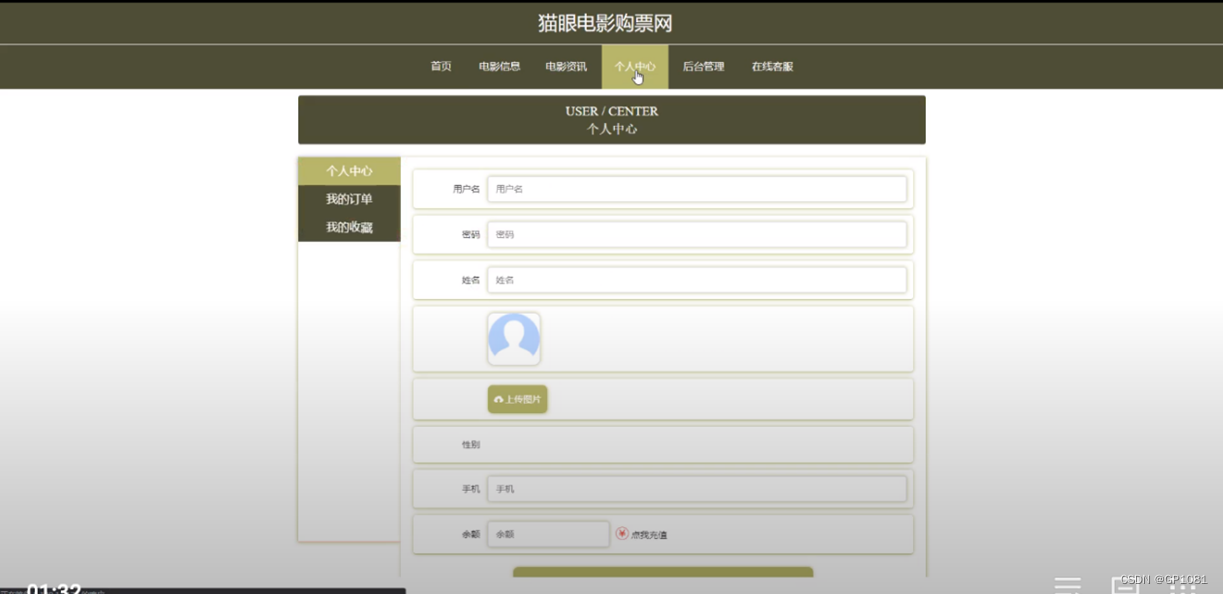The width and height of the screenshot is (1223, 594).
Task: Click the USER / CENTER heading text
Action: pos(612,111)
